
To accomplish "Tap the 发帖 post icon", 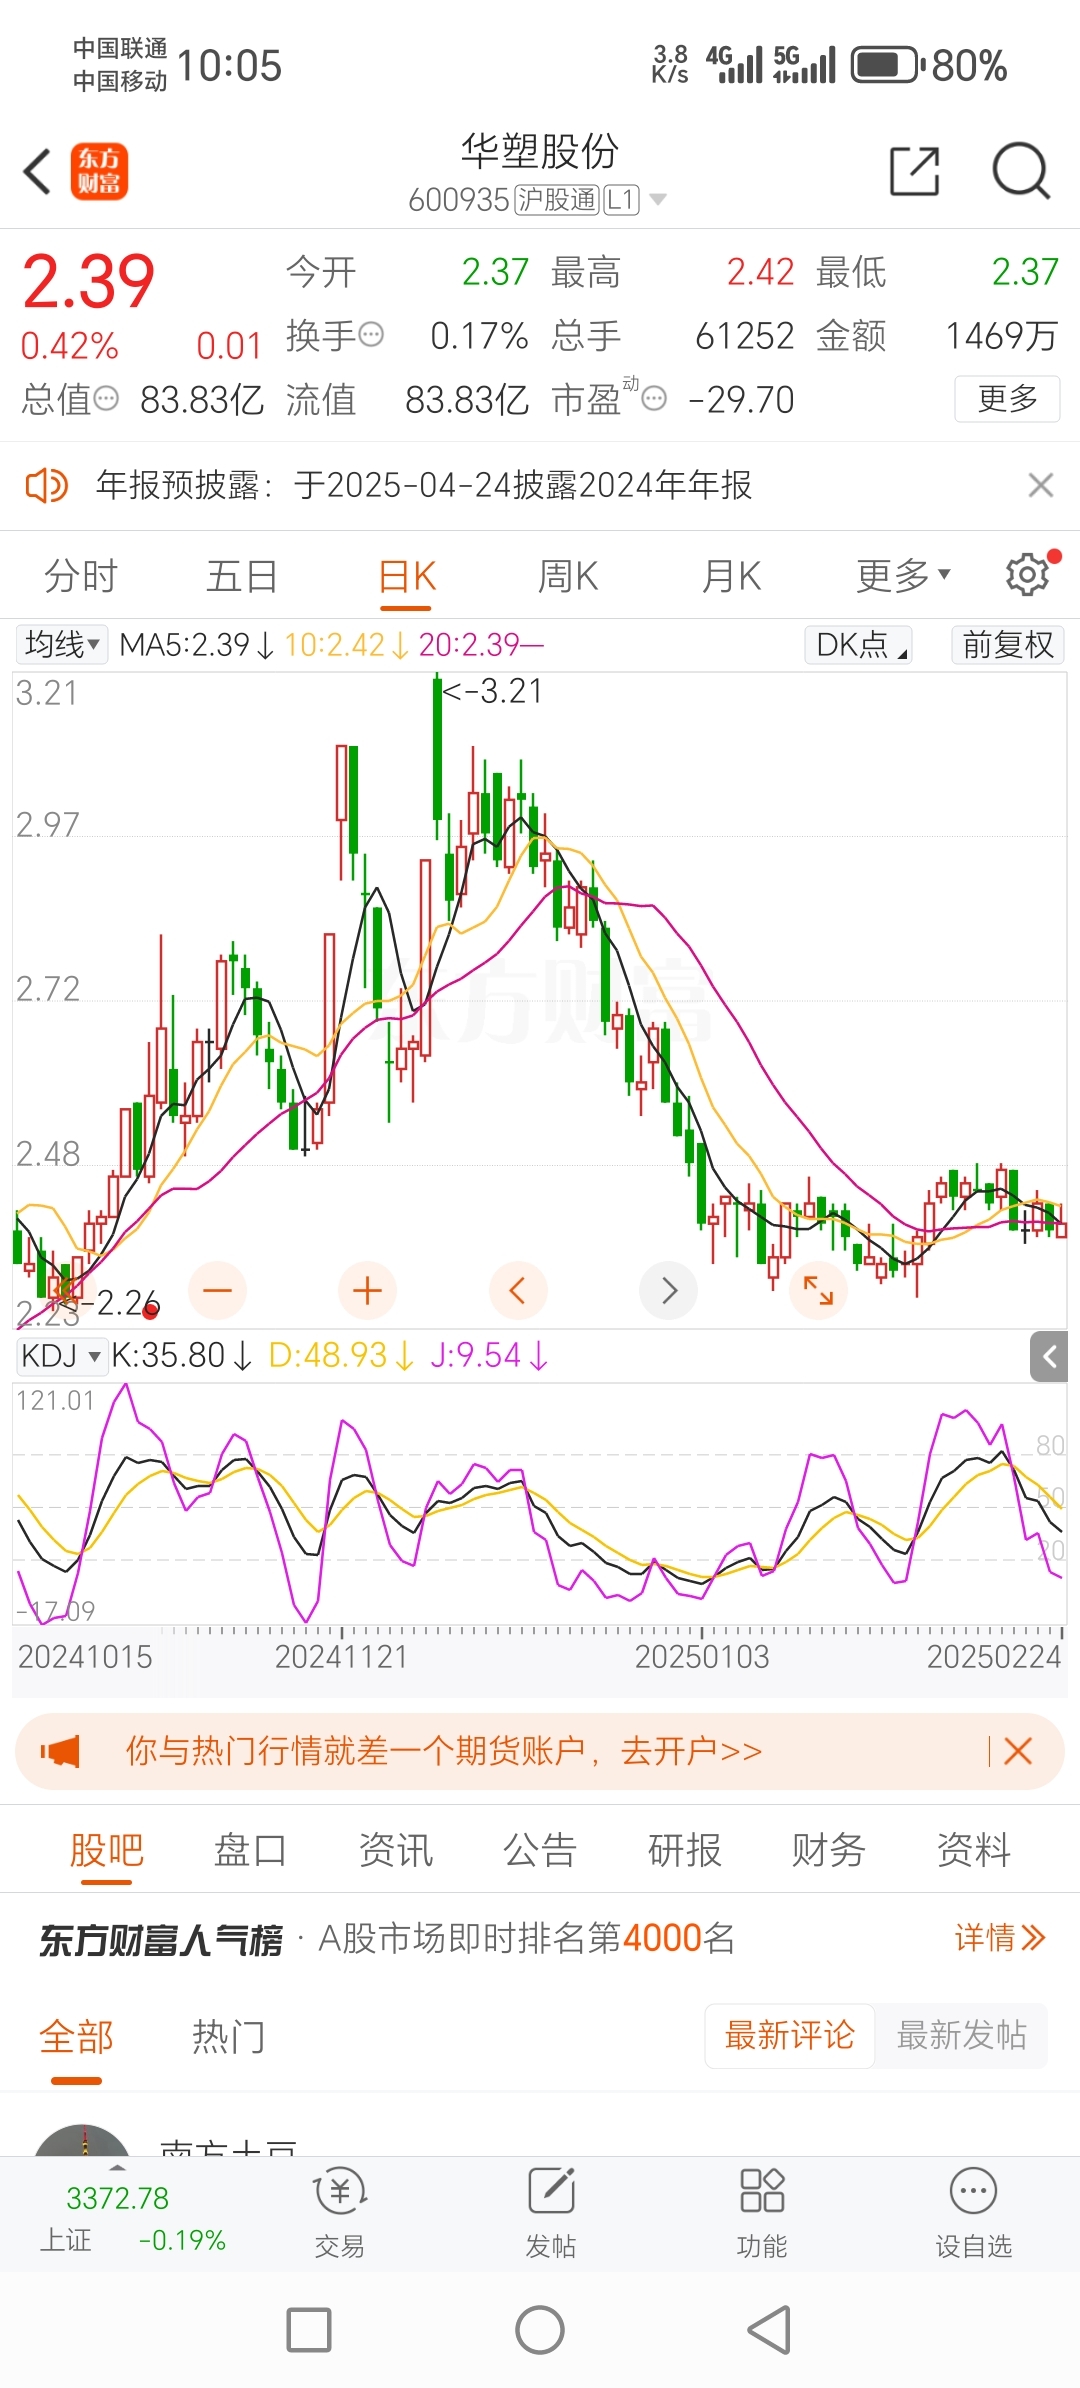I will tap(551, 2215).
